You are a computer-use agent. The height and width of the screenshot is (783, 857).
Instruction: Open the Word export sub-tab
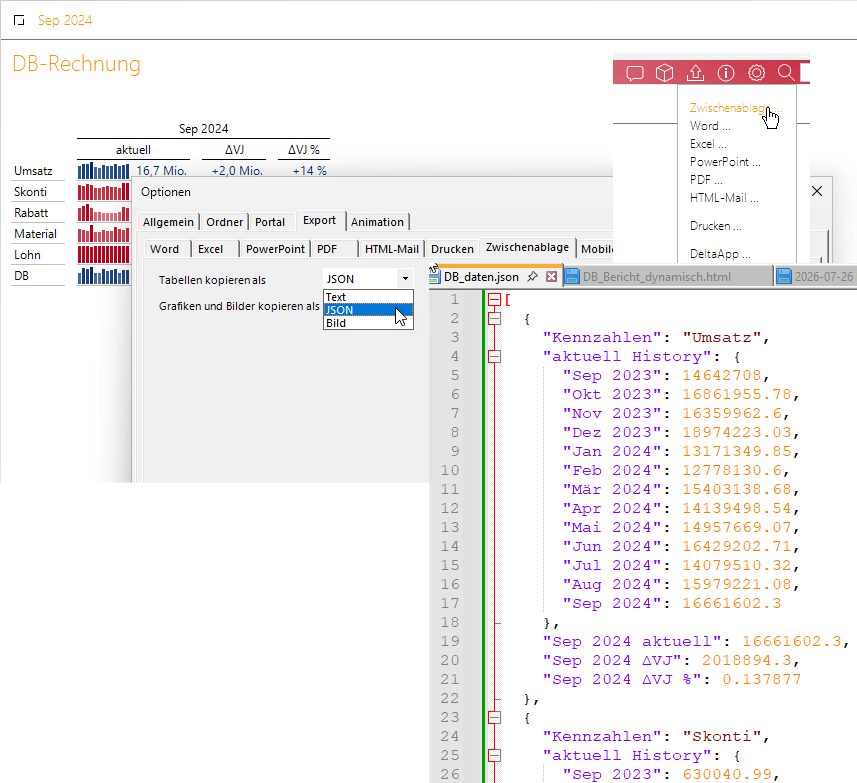click(165, 249)
